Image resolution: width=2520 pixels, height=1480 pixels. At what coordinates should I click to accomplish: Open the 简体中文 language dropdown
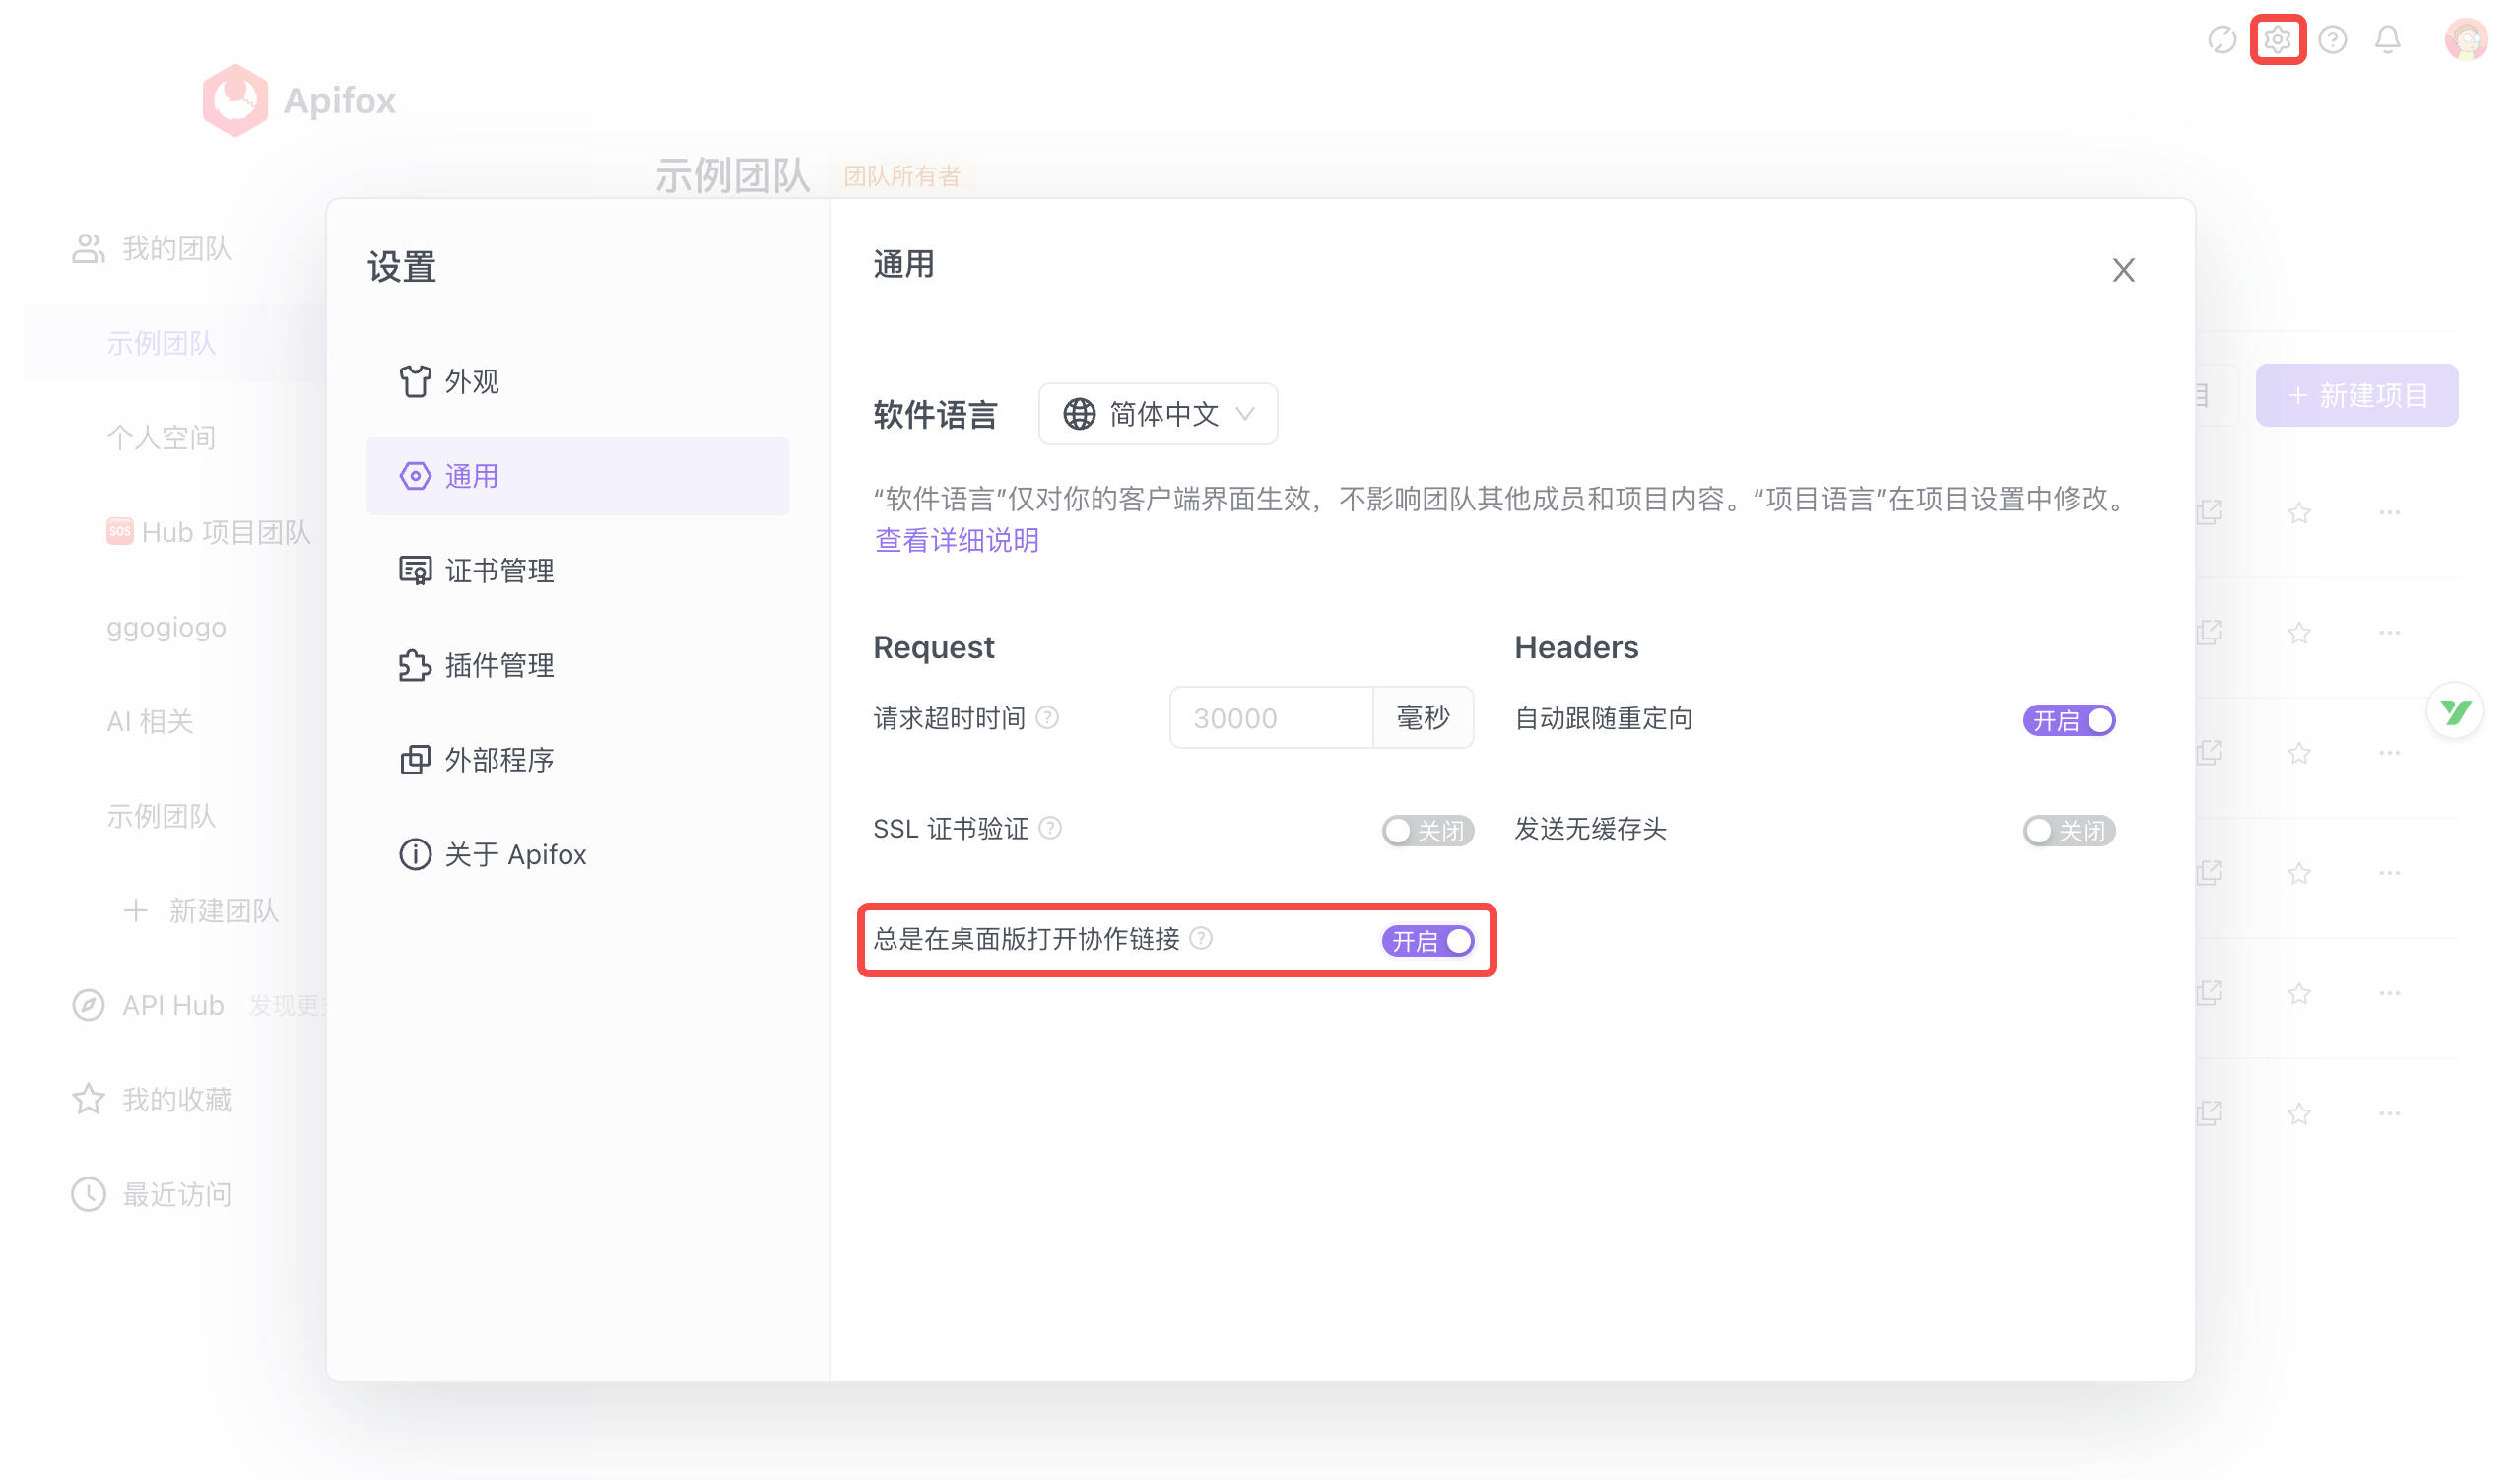point(1158,414)
